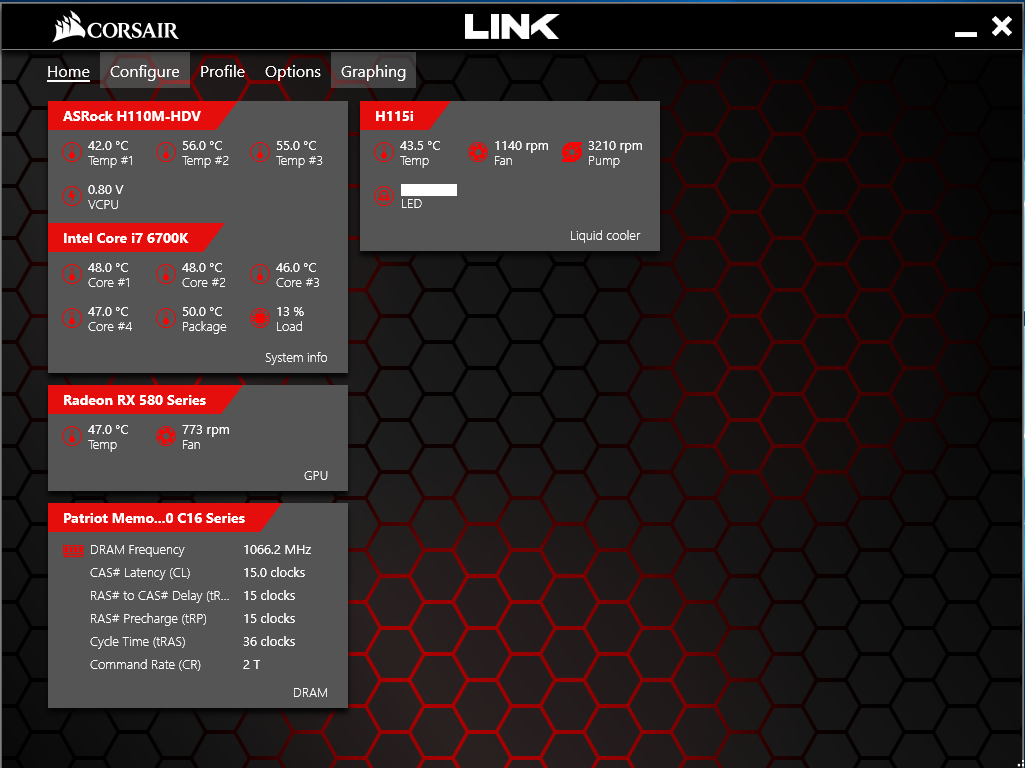Click the 3210 rpm Pump reading
The width and height of the screenshot is (1026, 768).
click(x=615, y=146)
